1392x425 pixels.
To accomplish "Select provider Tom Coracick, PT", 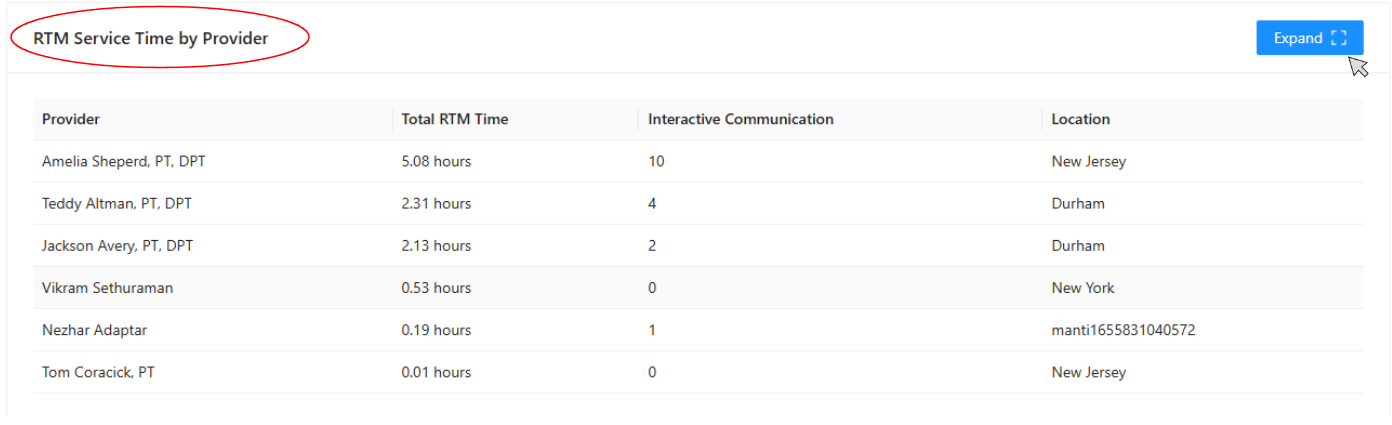I will coord(98,373).
